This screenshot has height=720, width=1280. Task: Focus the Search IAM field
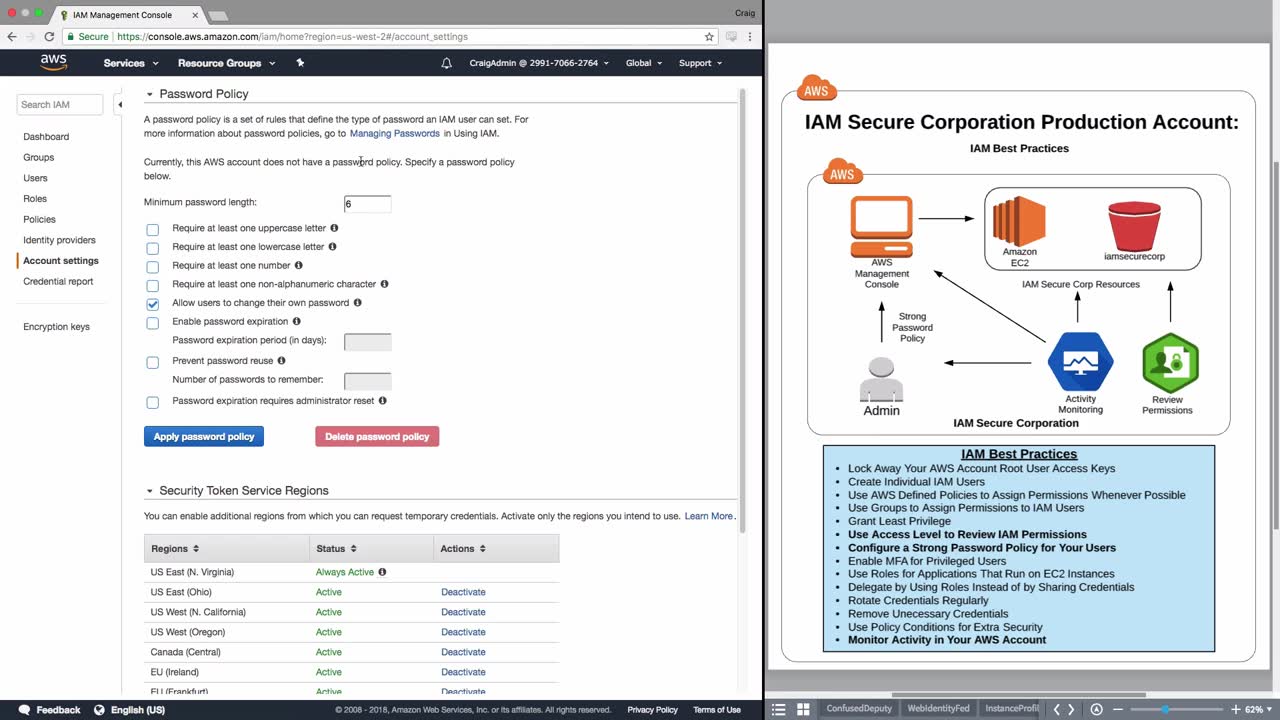pyautogui.click(x=60, y=104)
